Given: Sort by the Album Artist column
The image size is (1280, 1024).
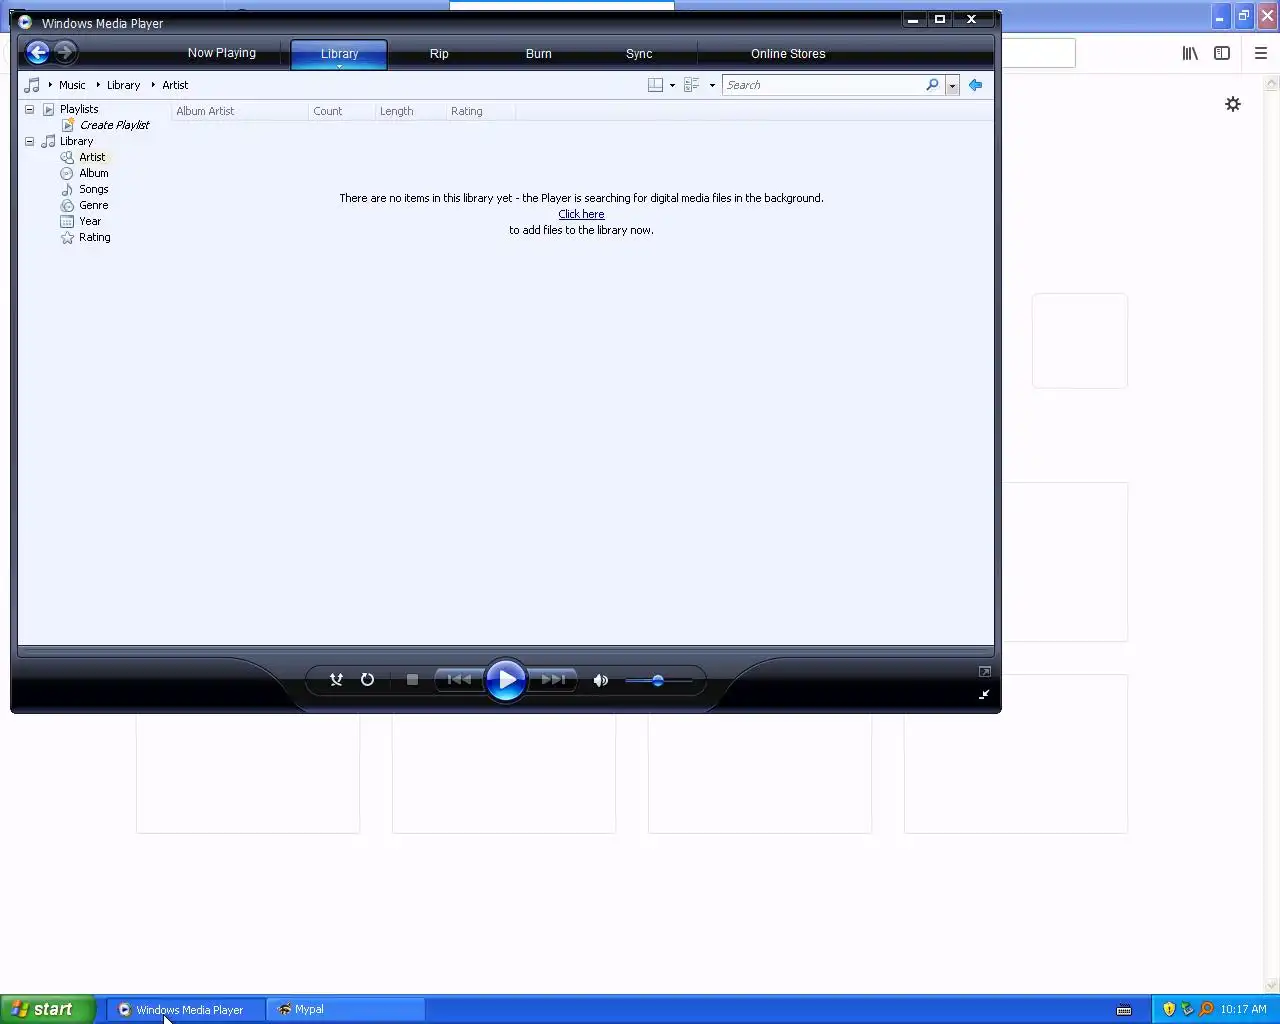Looking at the screenshot, I should click(x=240, y=111).
